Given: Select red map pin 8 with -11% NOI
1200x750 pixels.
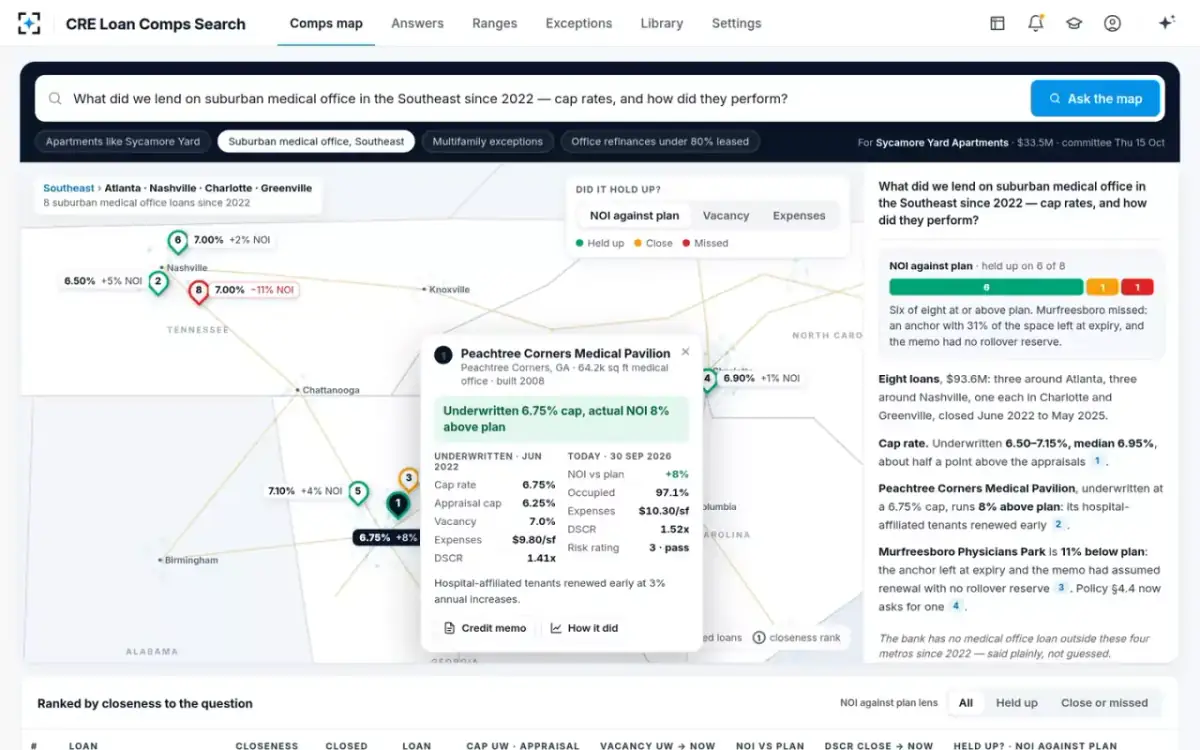Looking at the screenshot, I should point(199,292).
